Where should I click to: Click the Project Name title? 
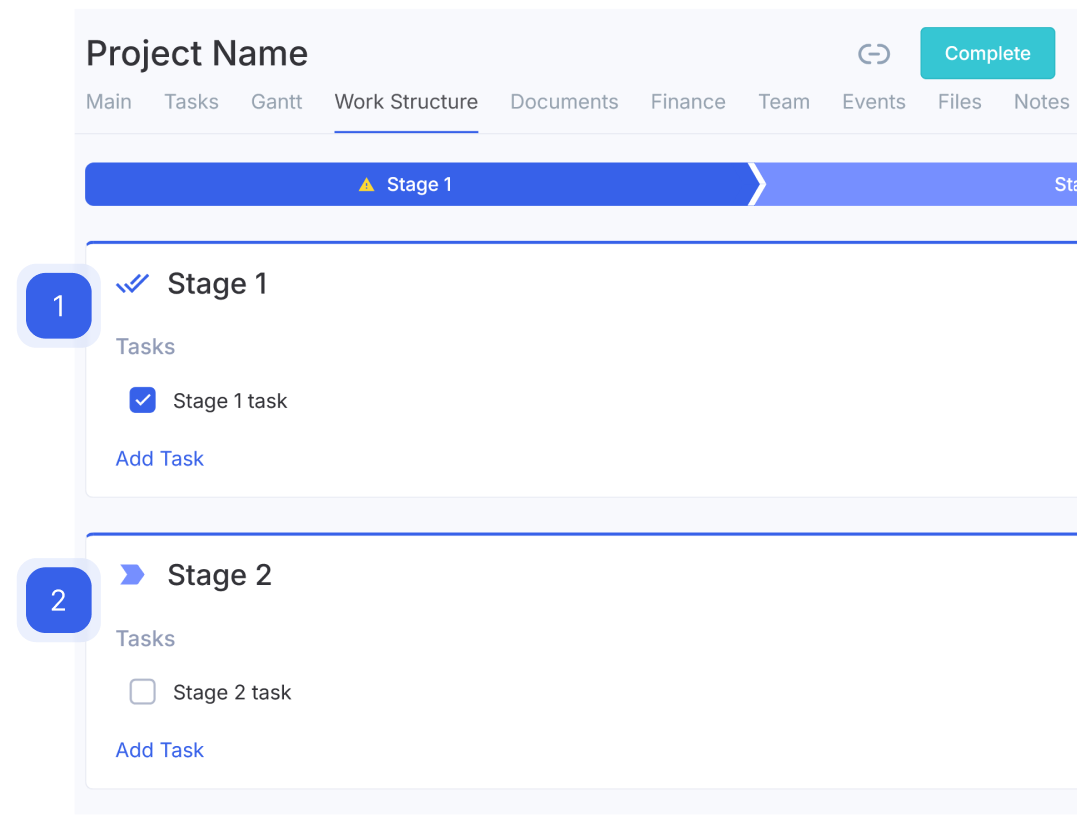click(x=197, y=54)
